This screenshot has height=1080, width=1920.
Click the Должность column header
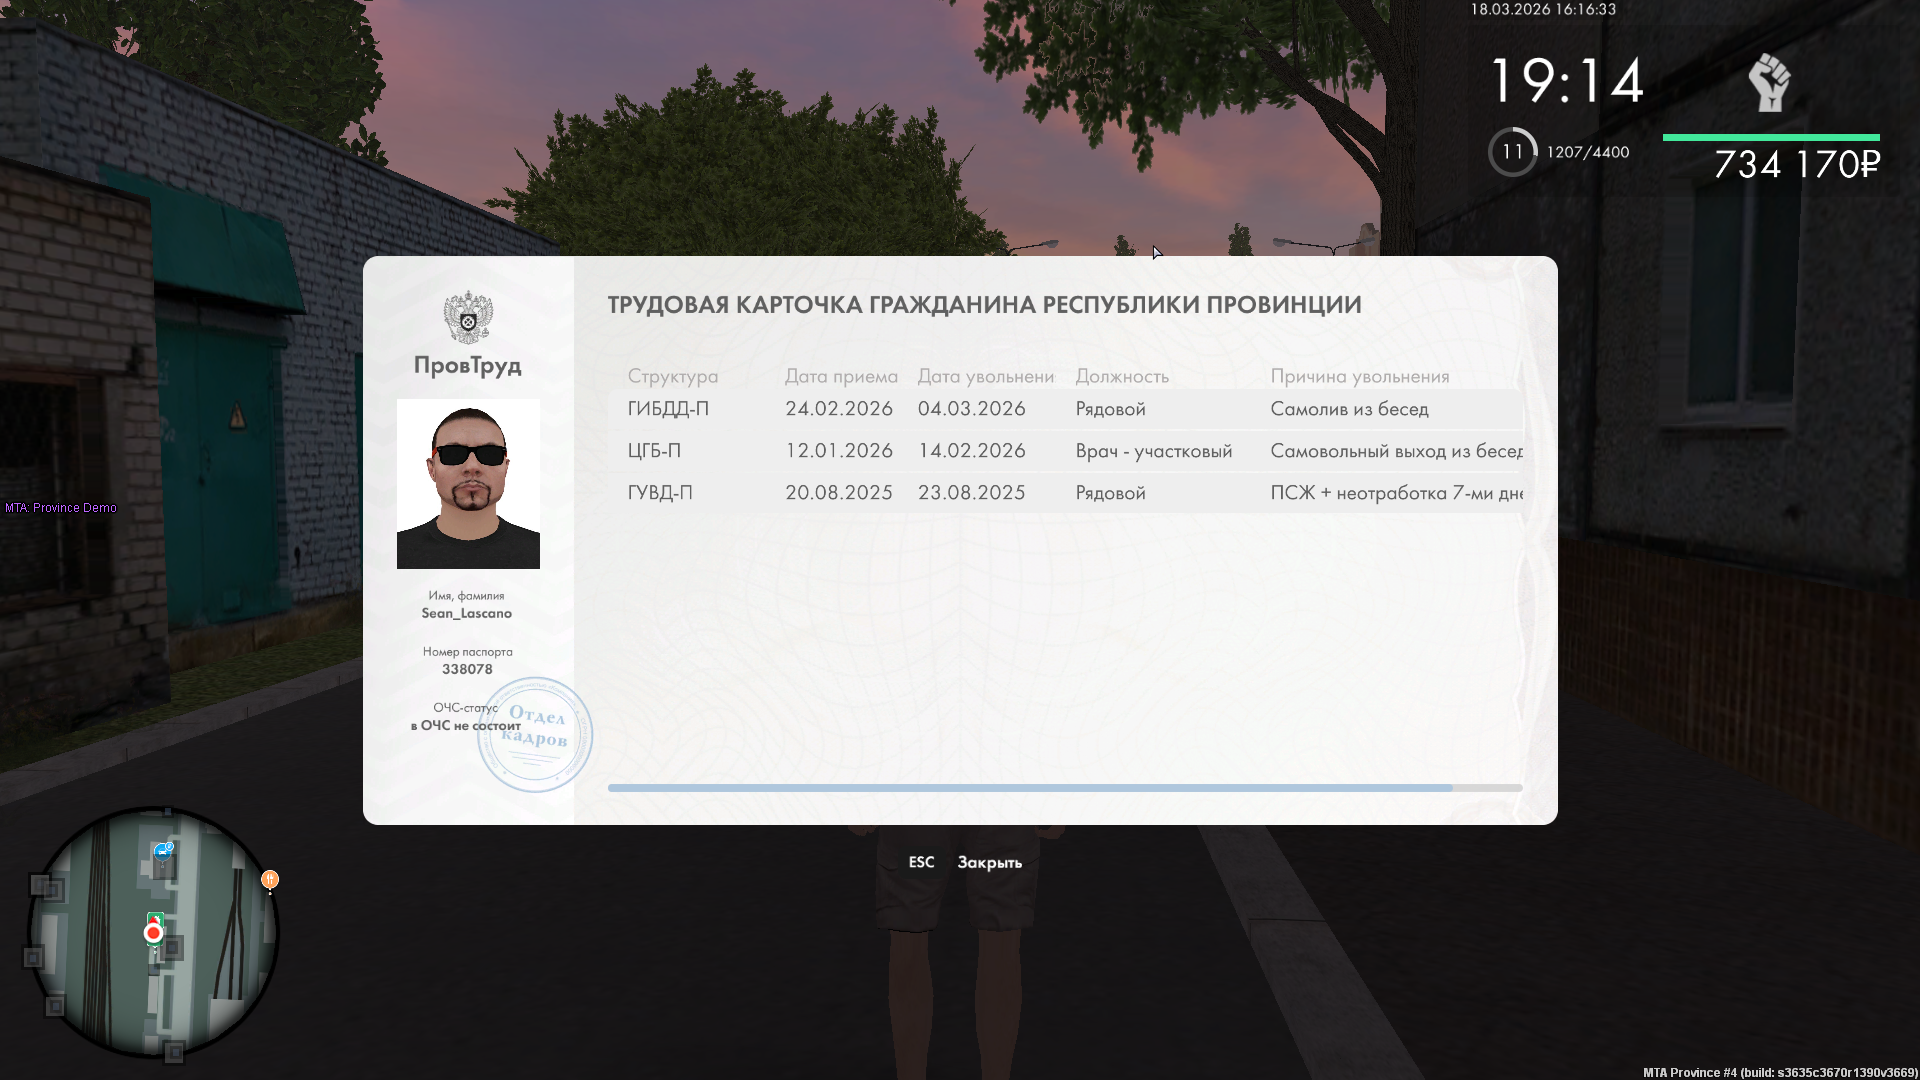pyautogui.click(x=1121, y=376)
